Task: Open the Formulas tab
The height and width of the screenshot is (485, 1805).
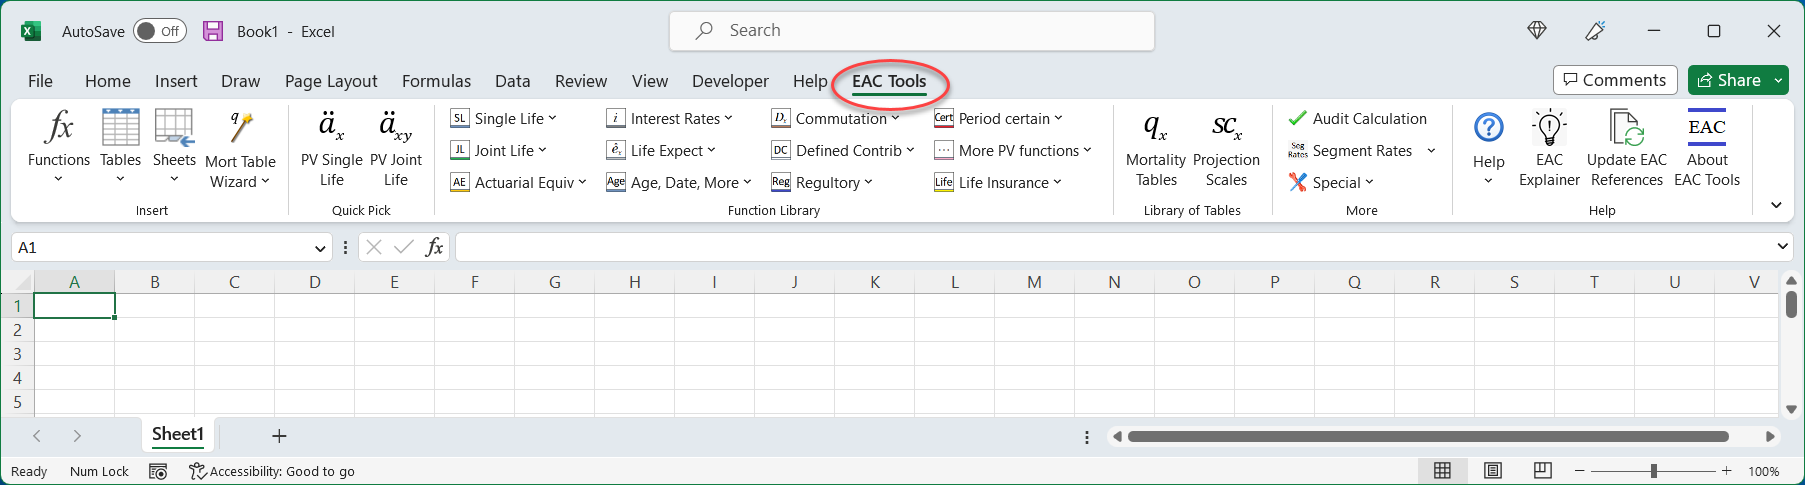Action: pos(436,81)
